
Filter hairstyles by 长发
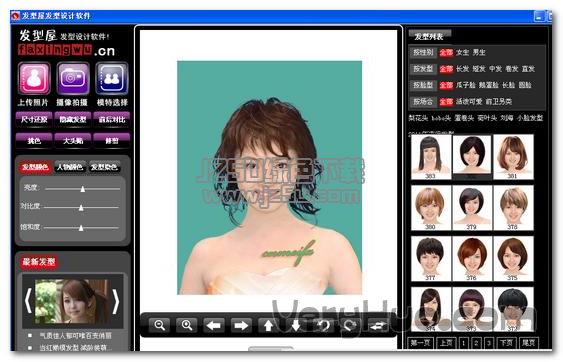pos(462,69)
